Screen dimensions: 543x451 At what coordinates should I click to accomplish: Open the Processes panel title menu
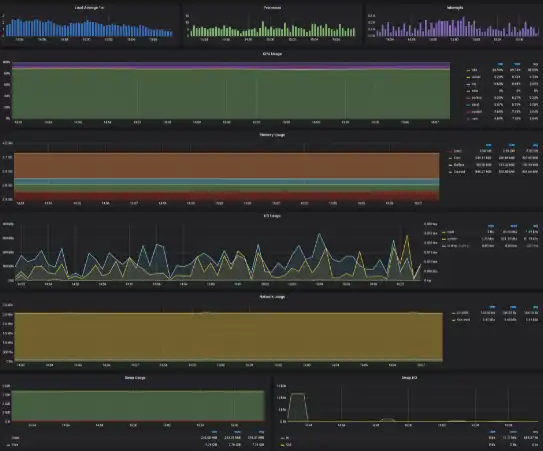pos(272,7)
